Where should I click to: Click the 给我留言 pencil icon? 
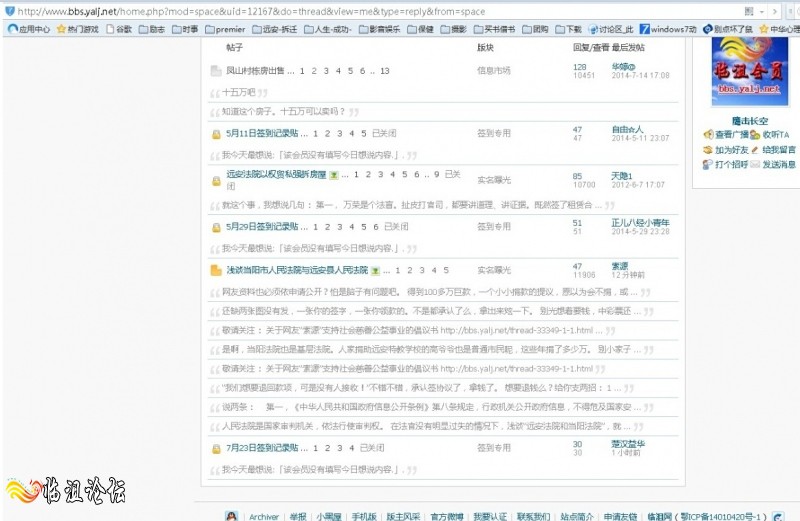coord(755,150)
